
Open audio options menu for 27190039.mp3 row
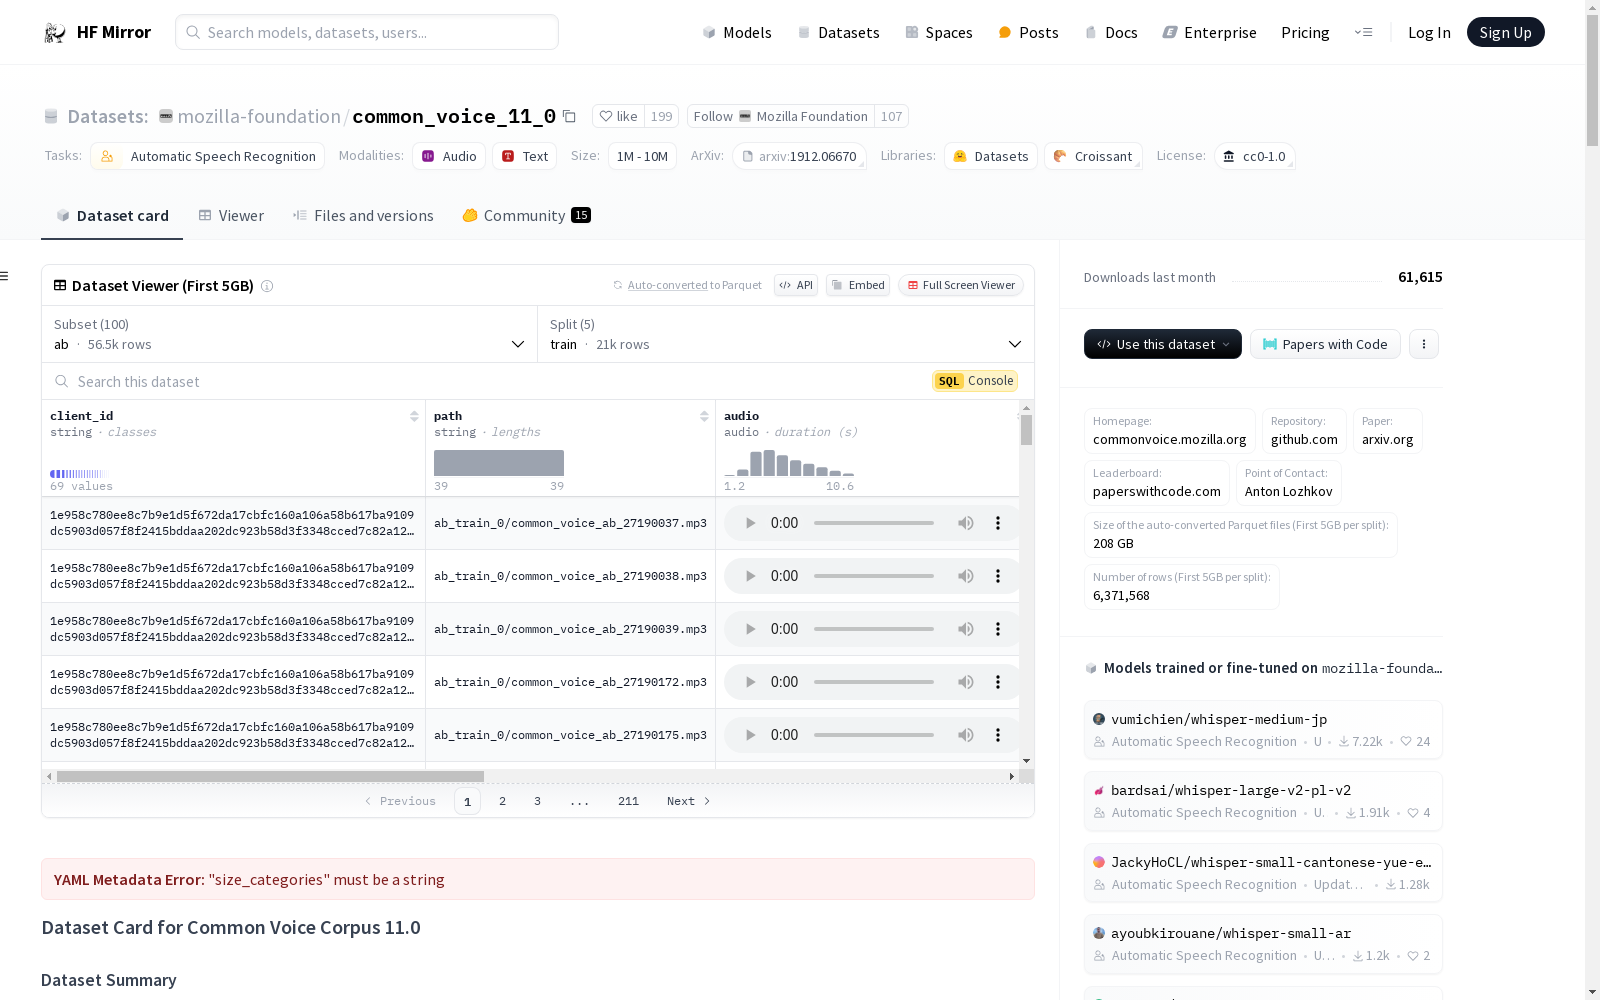pyautogui.click(x=998, y=629)
